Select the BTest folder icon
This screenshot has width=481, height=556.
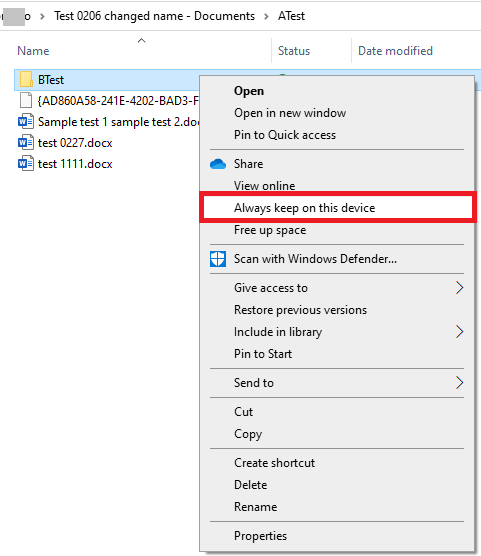26,79
